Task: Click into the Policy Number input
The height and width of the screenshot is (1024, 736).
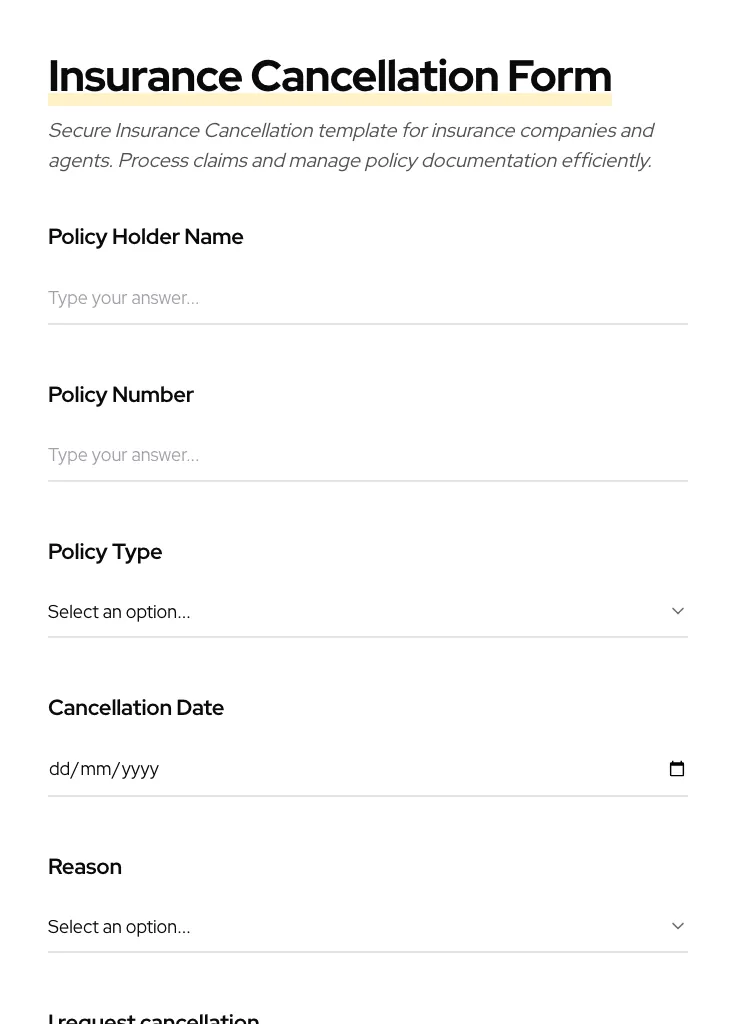Action: point(367,455)
